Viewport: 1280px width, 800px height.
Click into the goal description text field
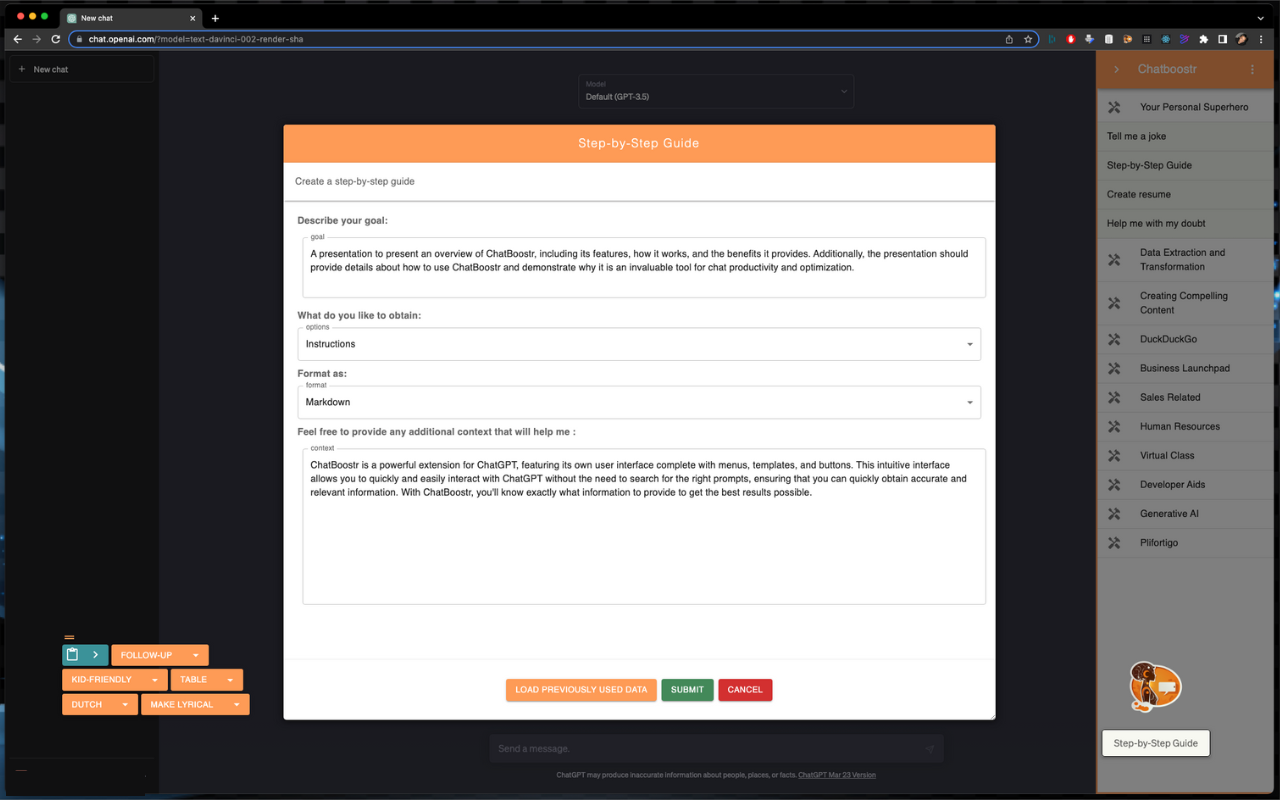tap(644, 267)
